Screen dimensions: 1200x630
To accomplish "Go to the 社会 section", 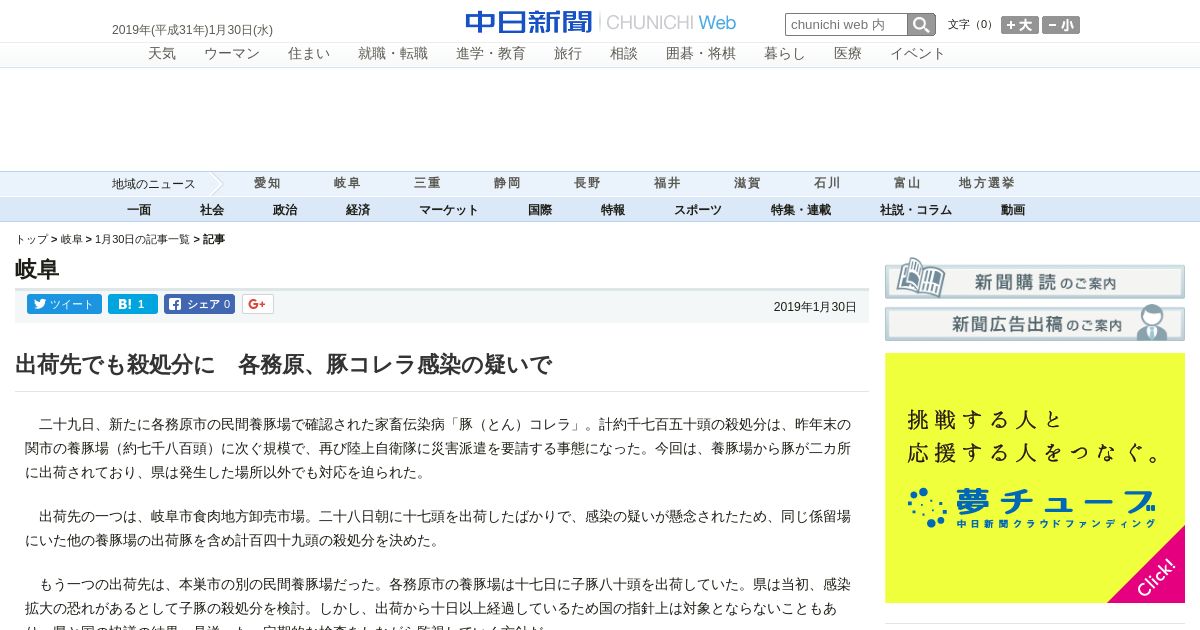I will tap(212, 210).
